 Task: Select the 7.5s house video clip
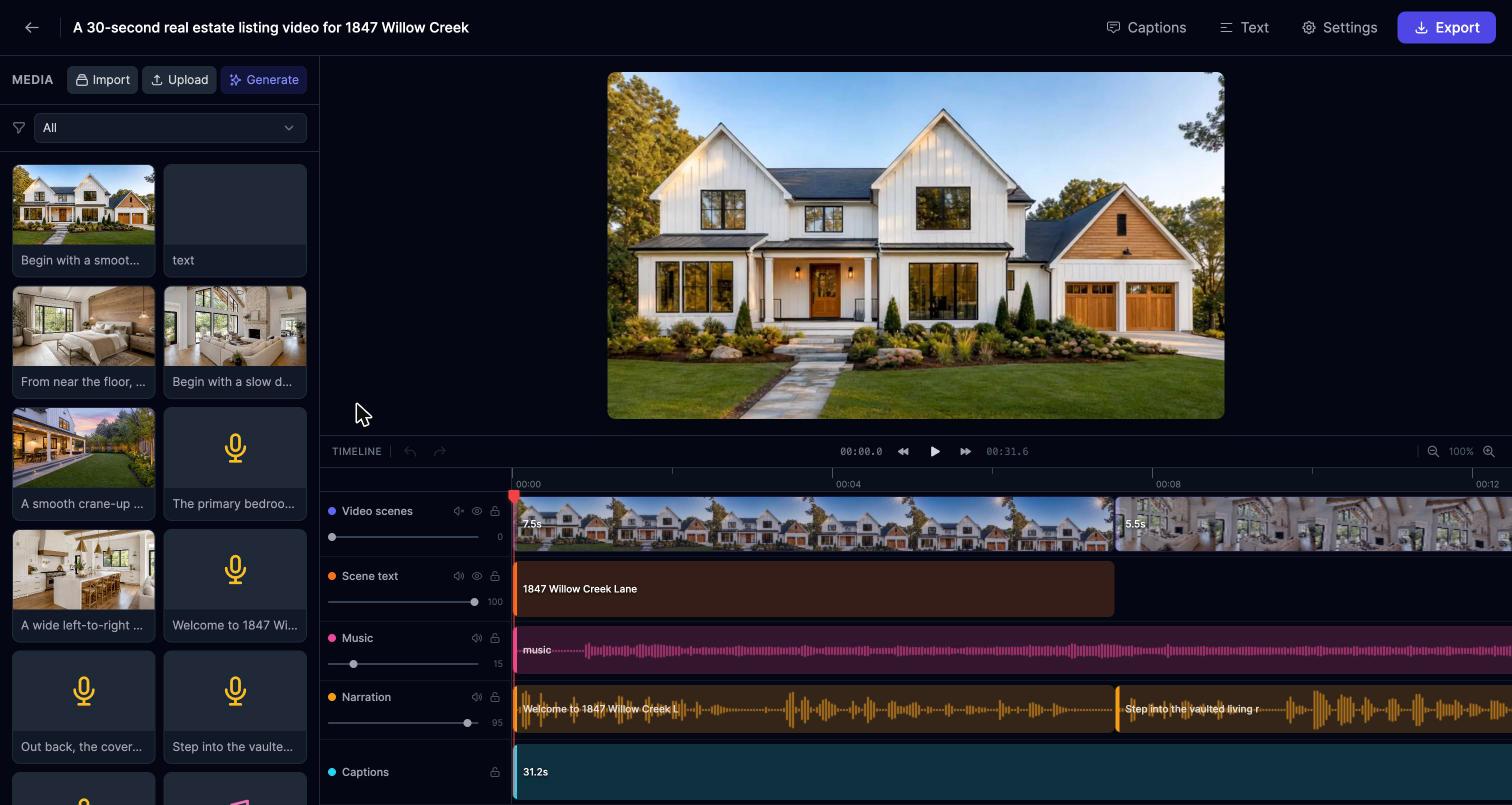pos(814,524)
